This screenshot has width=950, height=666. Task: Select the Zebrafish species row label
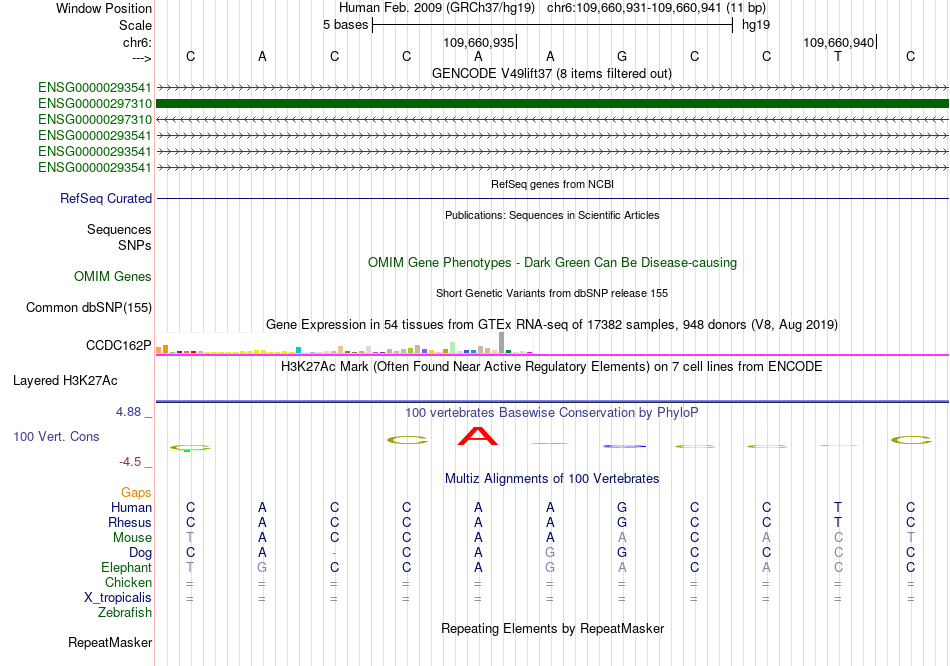coord(125,613)
